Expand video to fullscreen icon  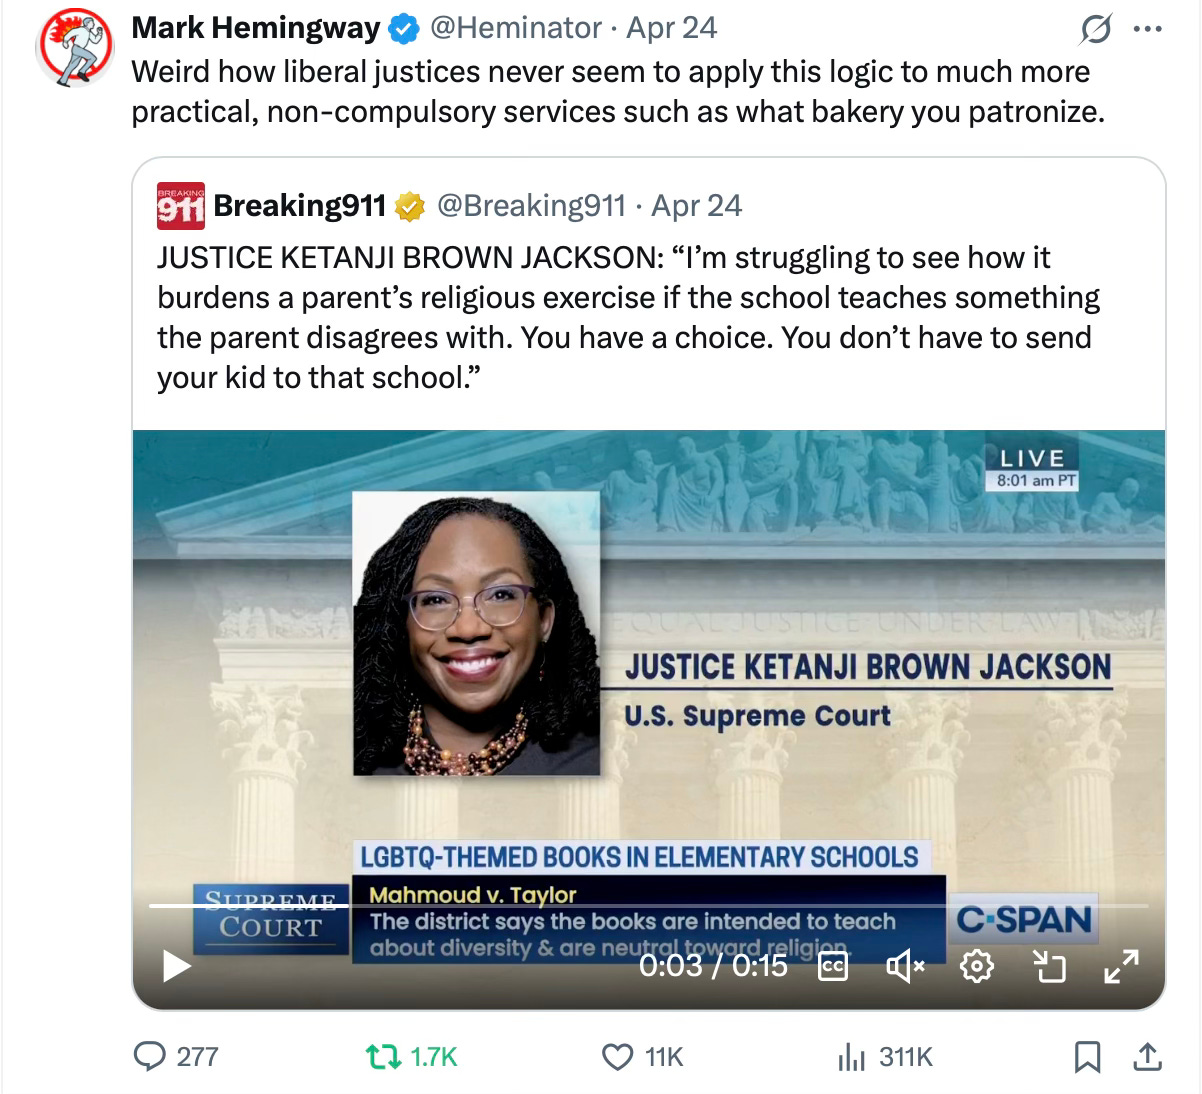[1121, 966]
